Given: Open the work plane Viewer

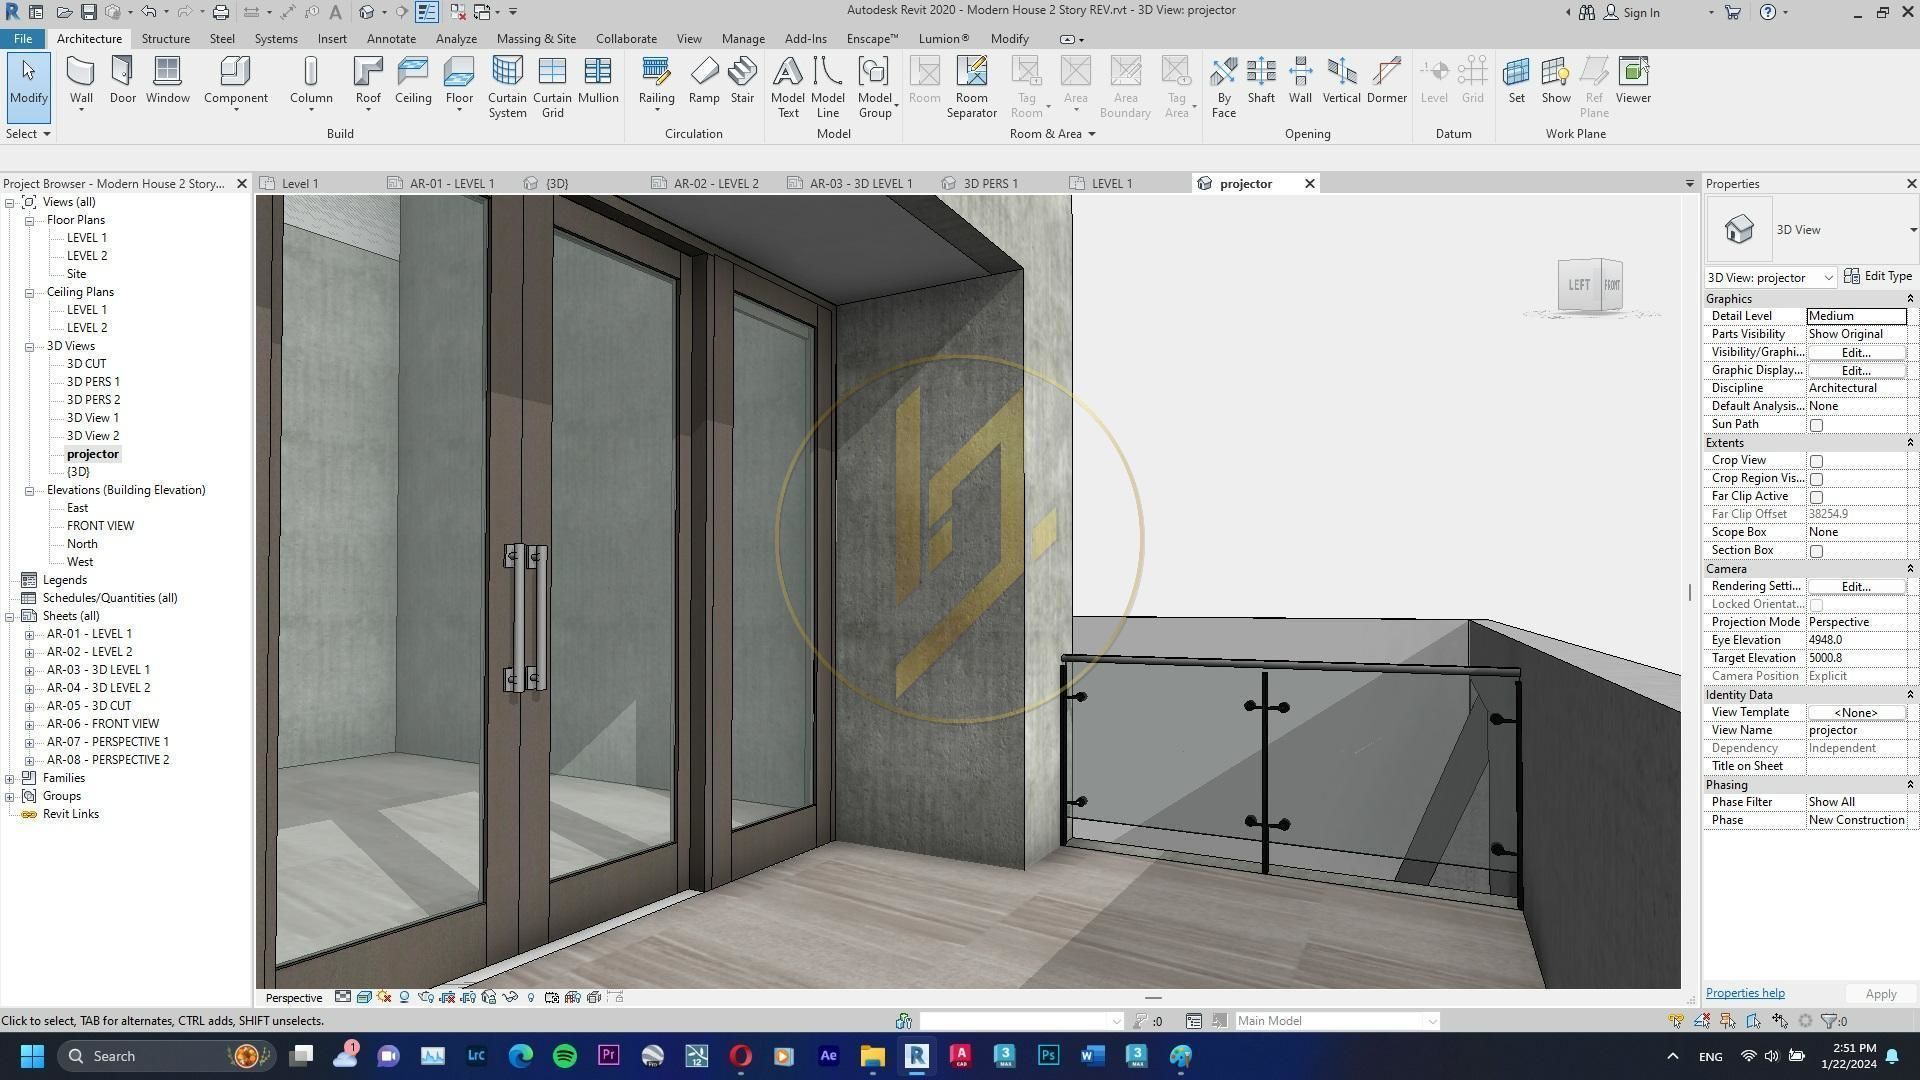Looking at the screenshot, I should click(1633, 81).
